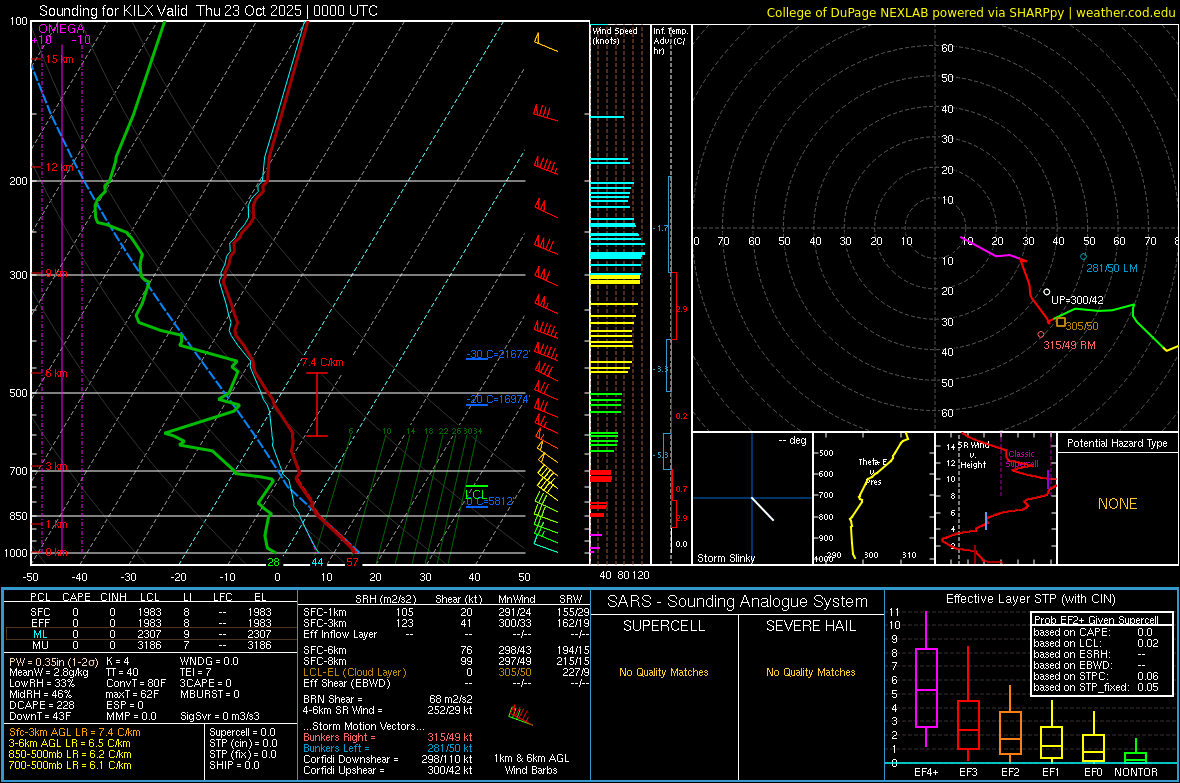Click the Prob EF2+ Given Supercell box
The image size is (1180, 783).
tap(1102, 653)
